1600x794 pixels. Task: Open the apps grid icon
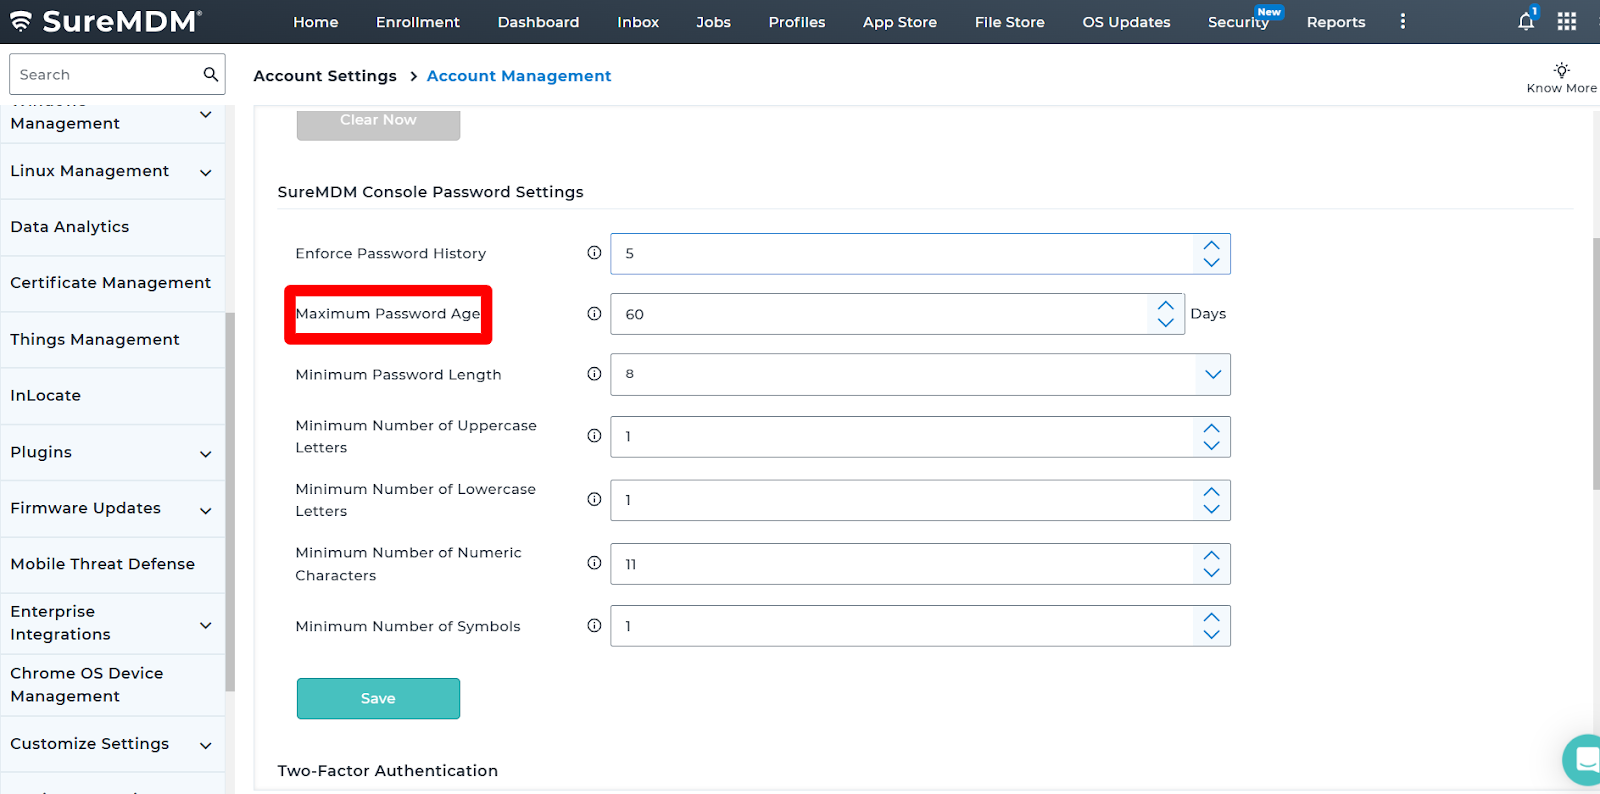(1567, 21)
